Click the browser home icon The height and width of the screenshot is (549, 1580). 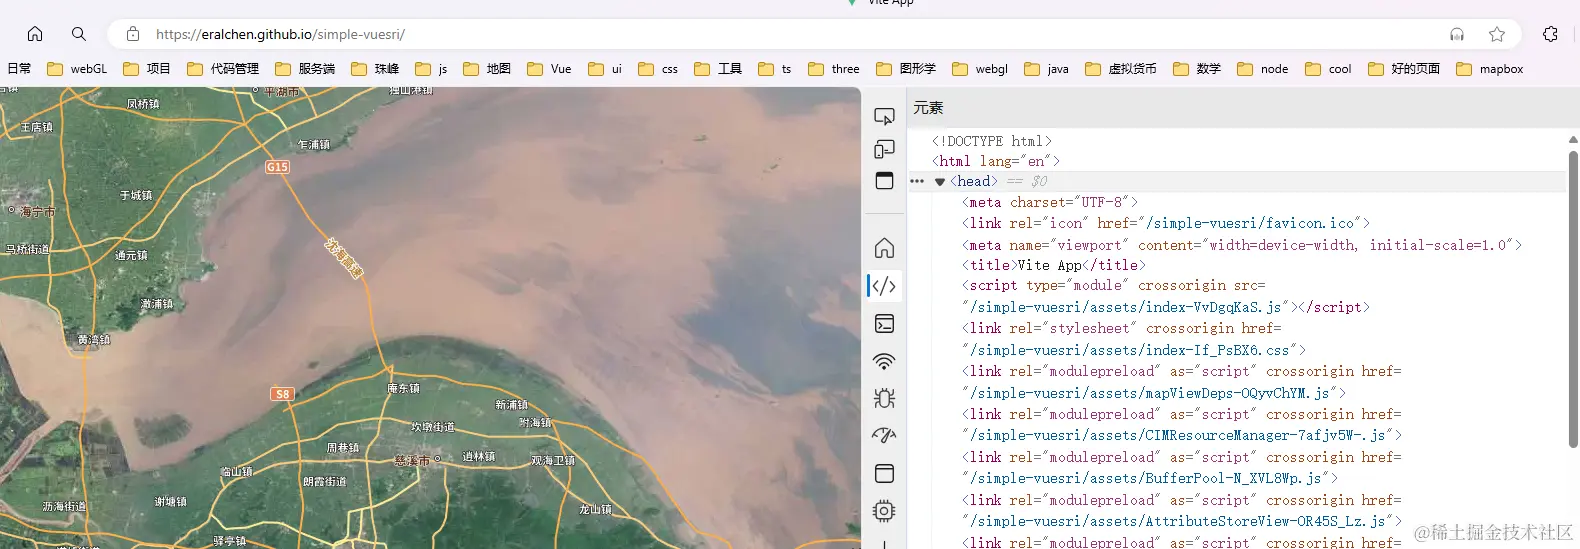[35, 34]
